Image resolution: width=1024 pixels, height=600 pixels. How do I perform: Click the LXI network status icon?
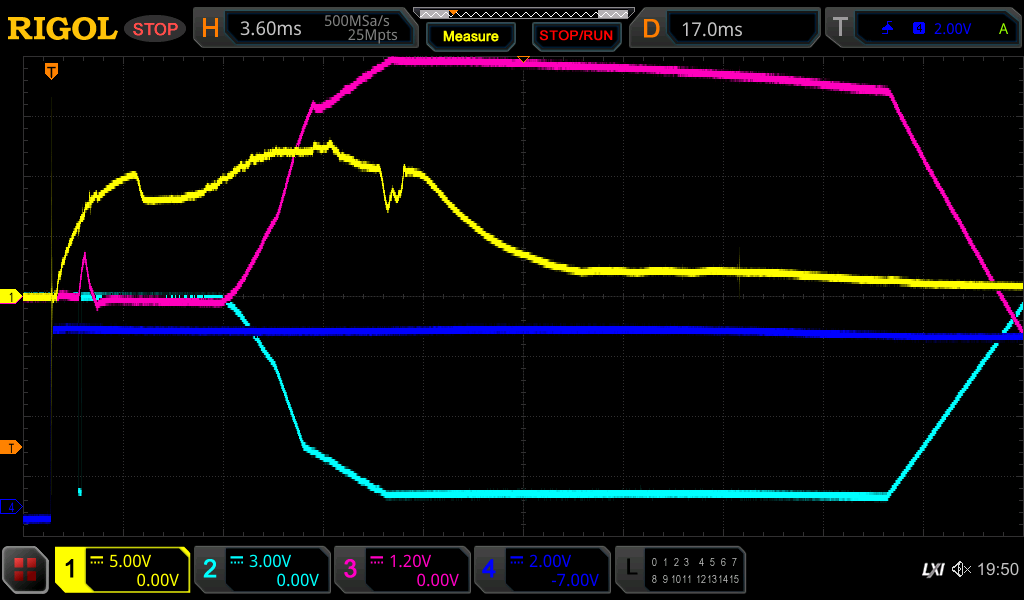coord(932,570)
